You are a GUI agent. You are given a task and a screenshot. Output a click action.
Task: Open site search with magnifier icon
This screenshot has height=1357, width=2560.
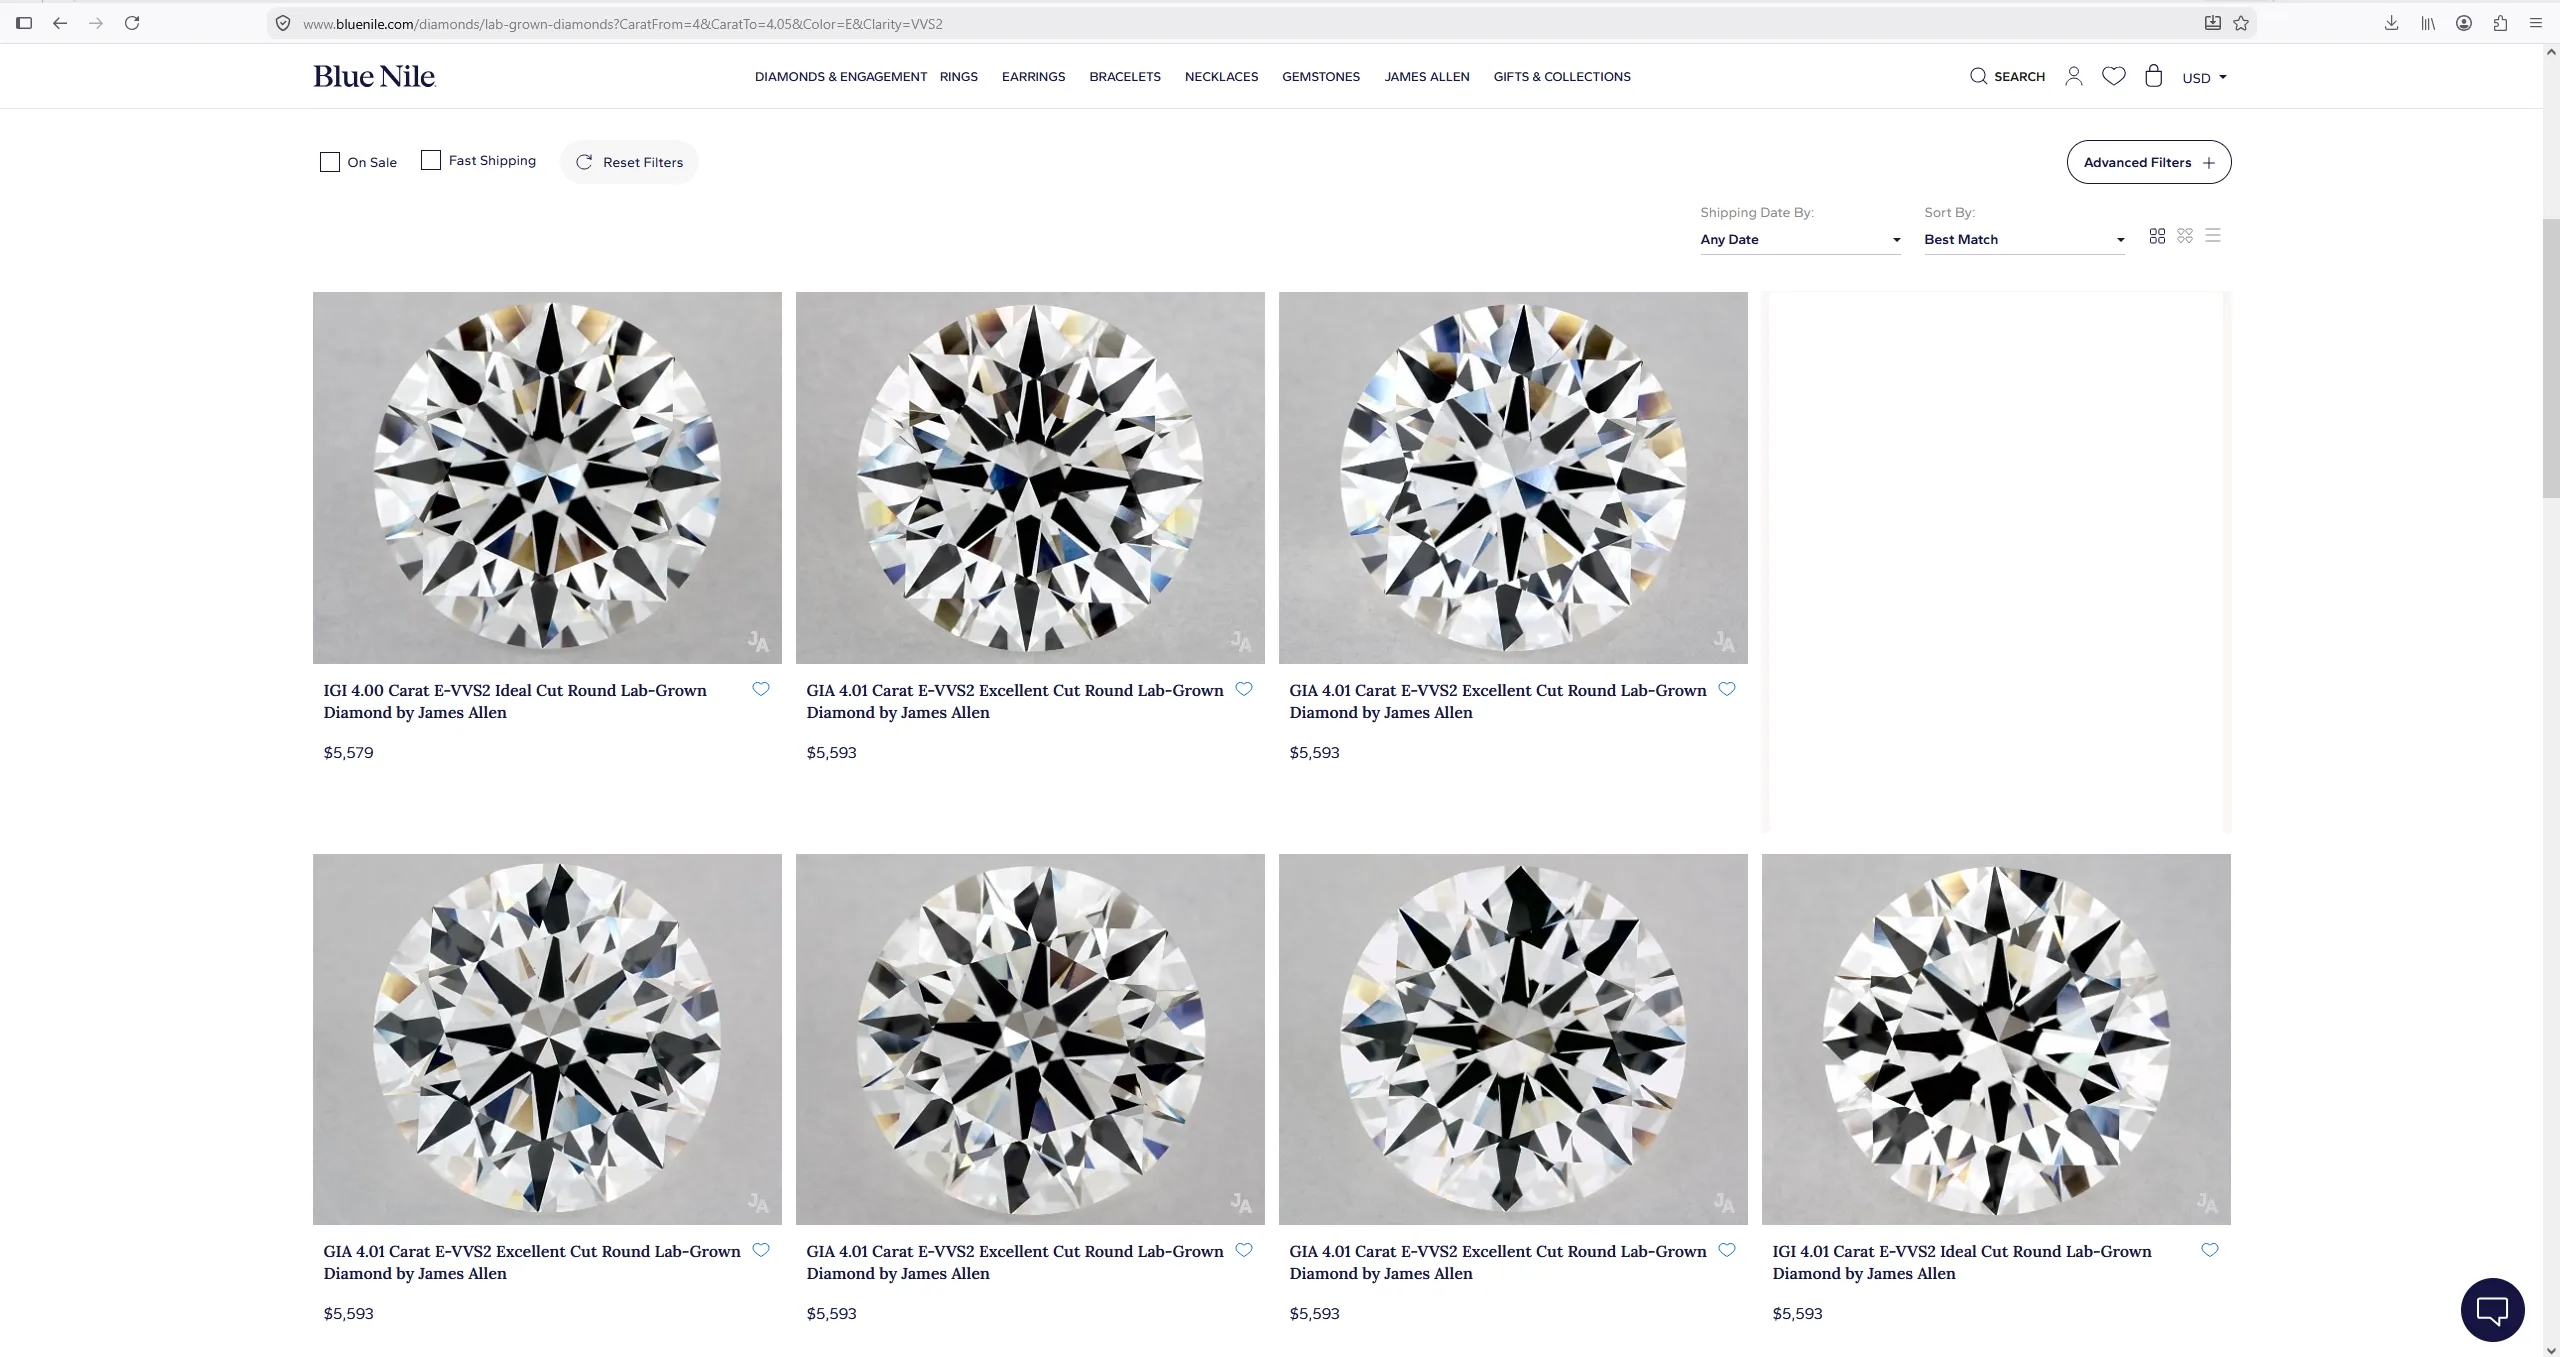1978,76
